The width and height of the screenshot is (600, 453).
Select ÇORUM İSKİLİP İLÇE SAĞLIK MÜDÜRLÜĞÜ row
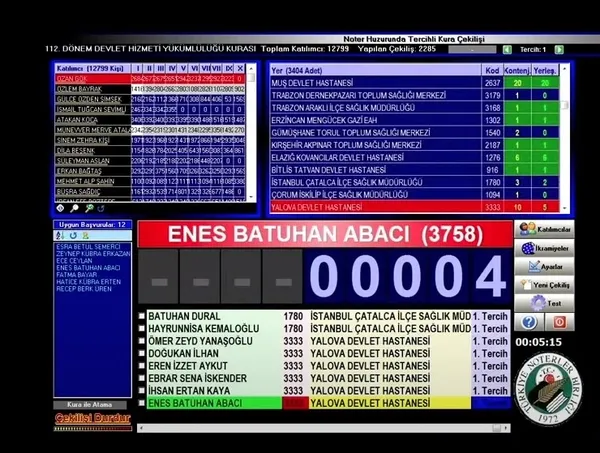pyautogui.click(x=414, y=195)
